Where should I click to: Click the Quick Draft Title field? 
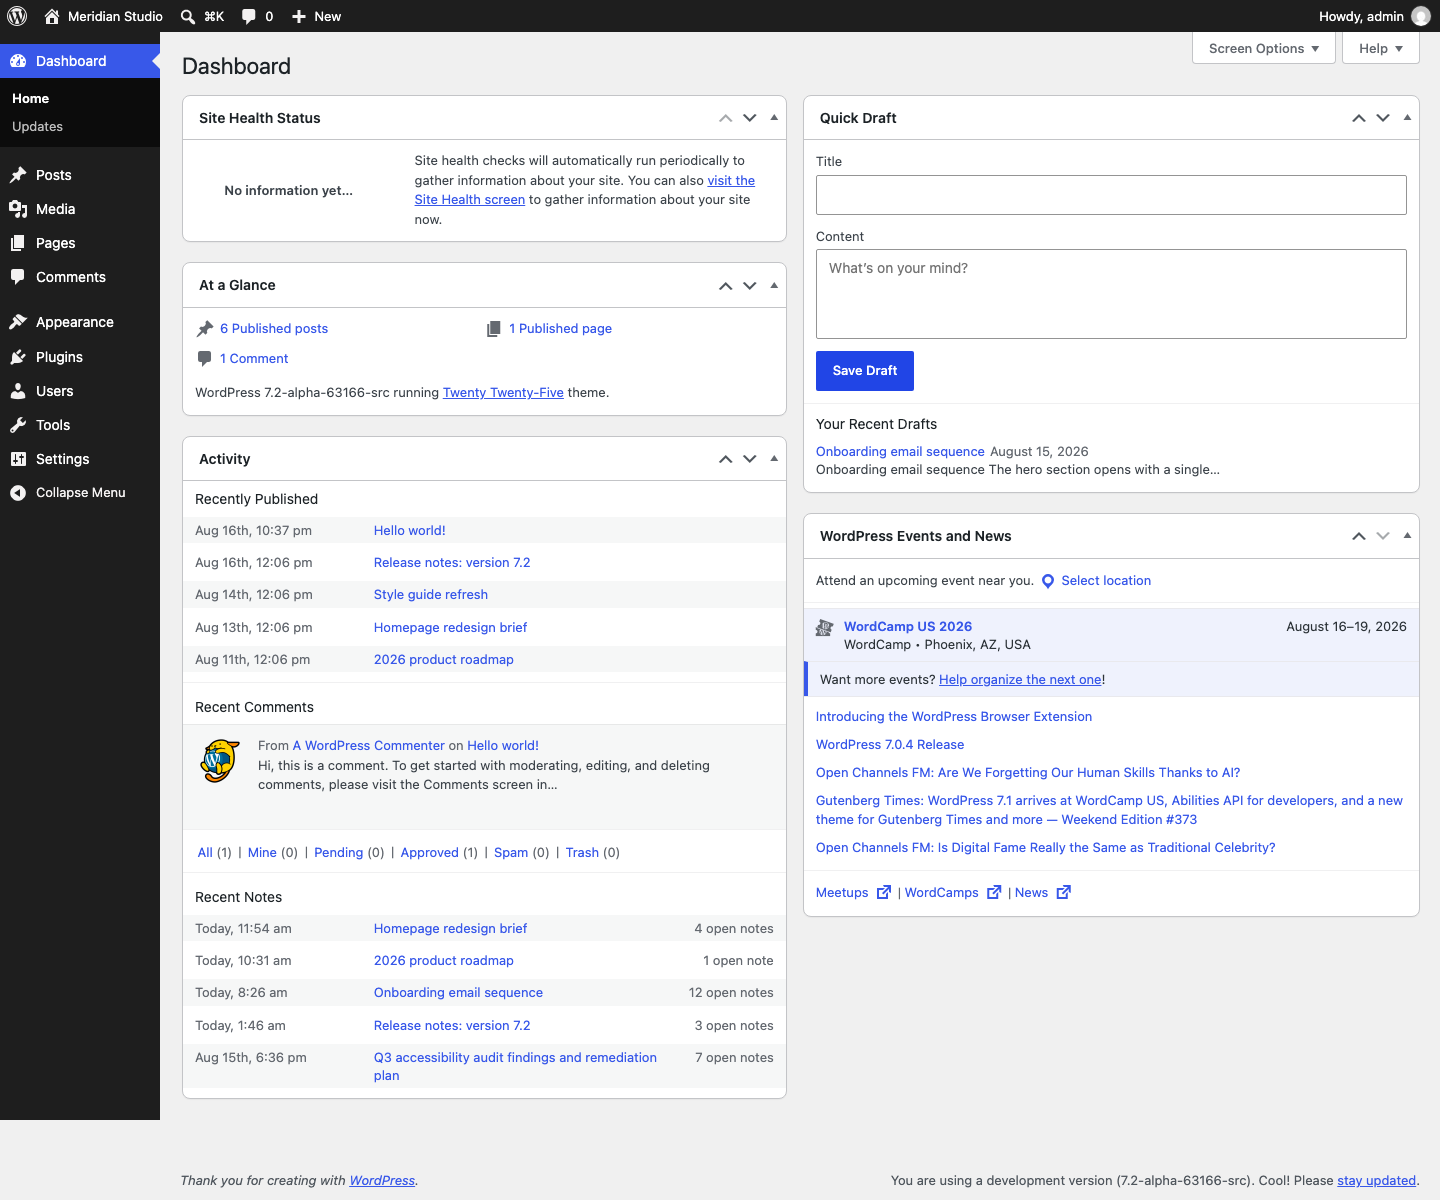pos(1111,195)
